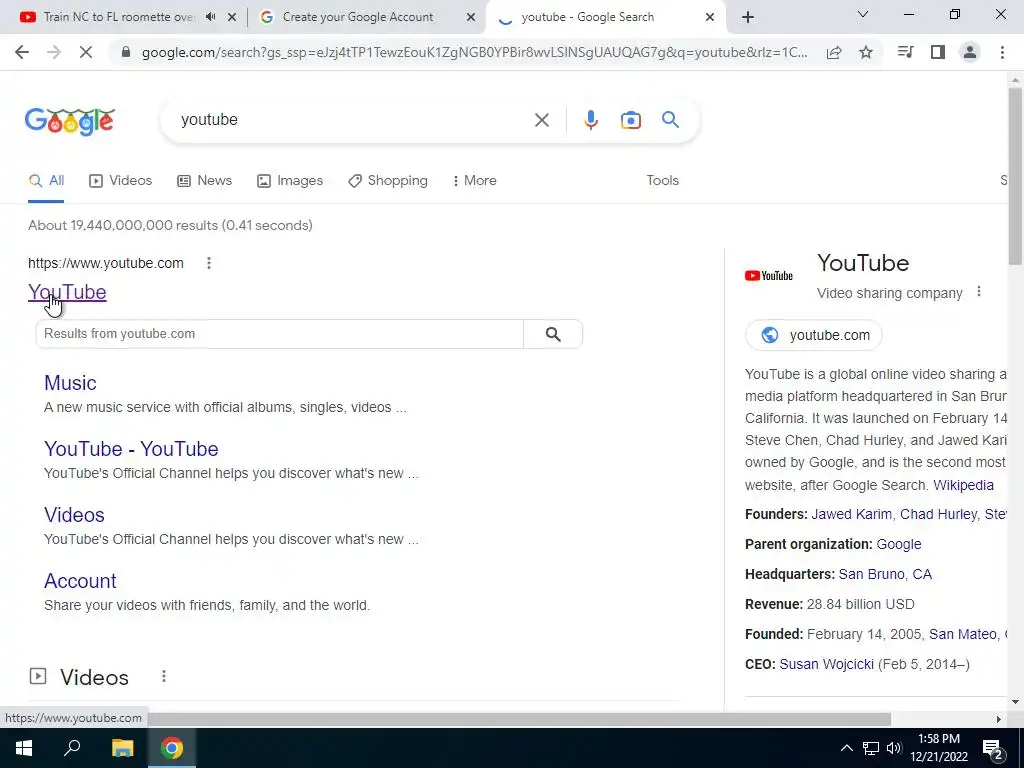Viewport: 1024px width, 768px height.
Task: Click the taskbar clock showing 1:58 PM
Action: [938, 748]
